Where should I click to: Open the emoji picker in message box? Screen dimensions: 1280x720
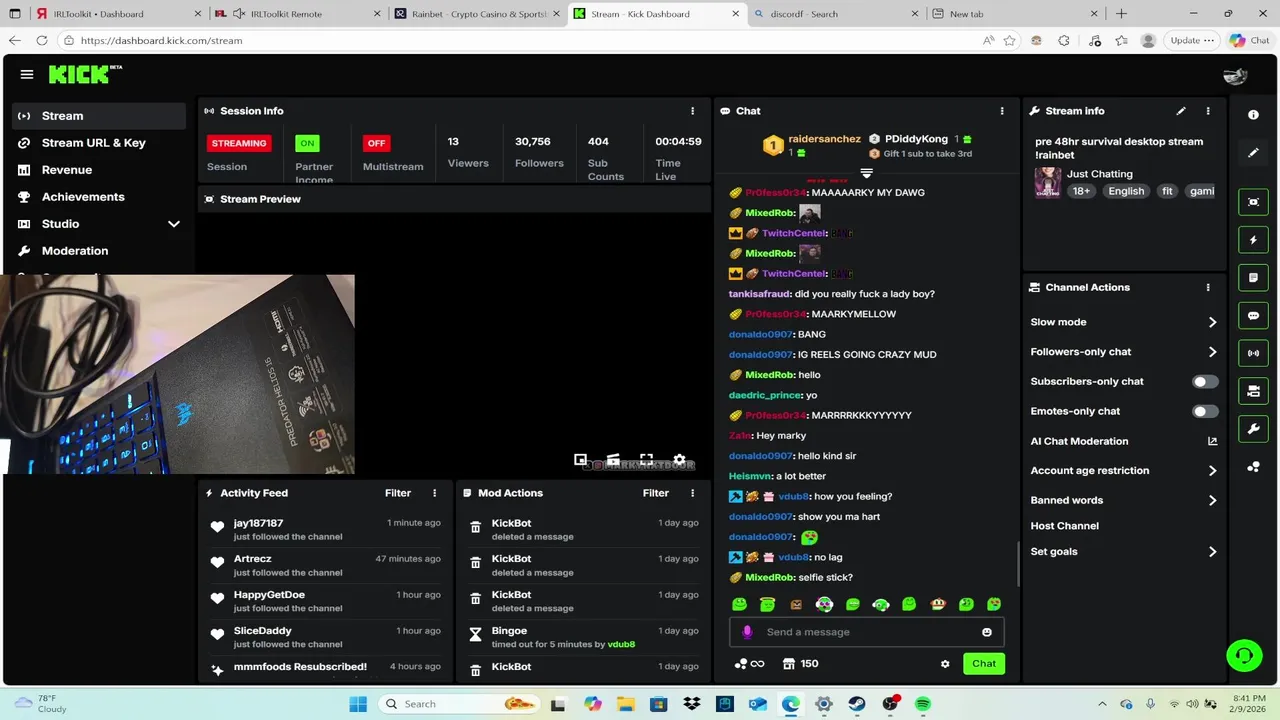point(987,632)
